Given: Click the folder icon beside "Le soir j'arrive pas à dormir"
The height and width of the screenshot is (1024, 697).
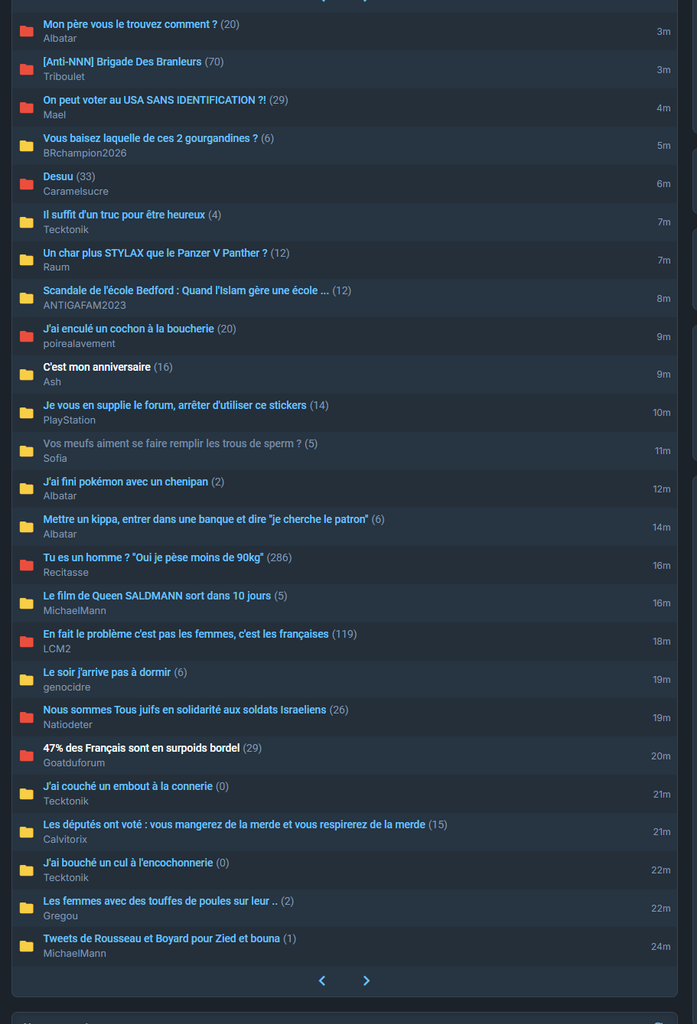Looking at the screenshot, I should pos(27,680).
